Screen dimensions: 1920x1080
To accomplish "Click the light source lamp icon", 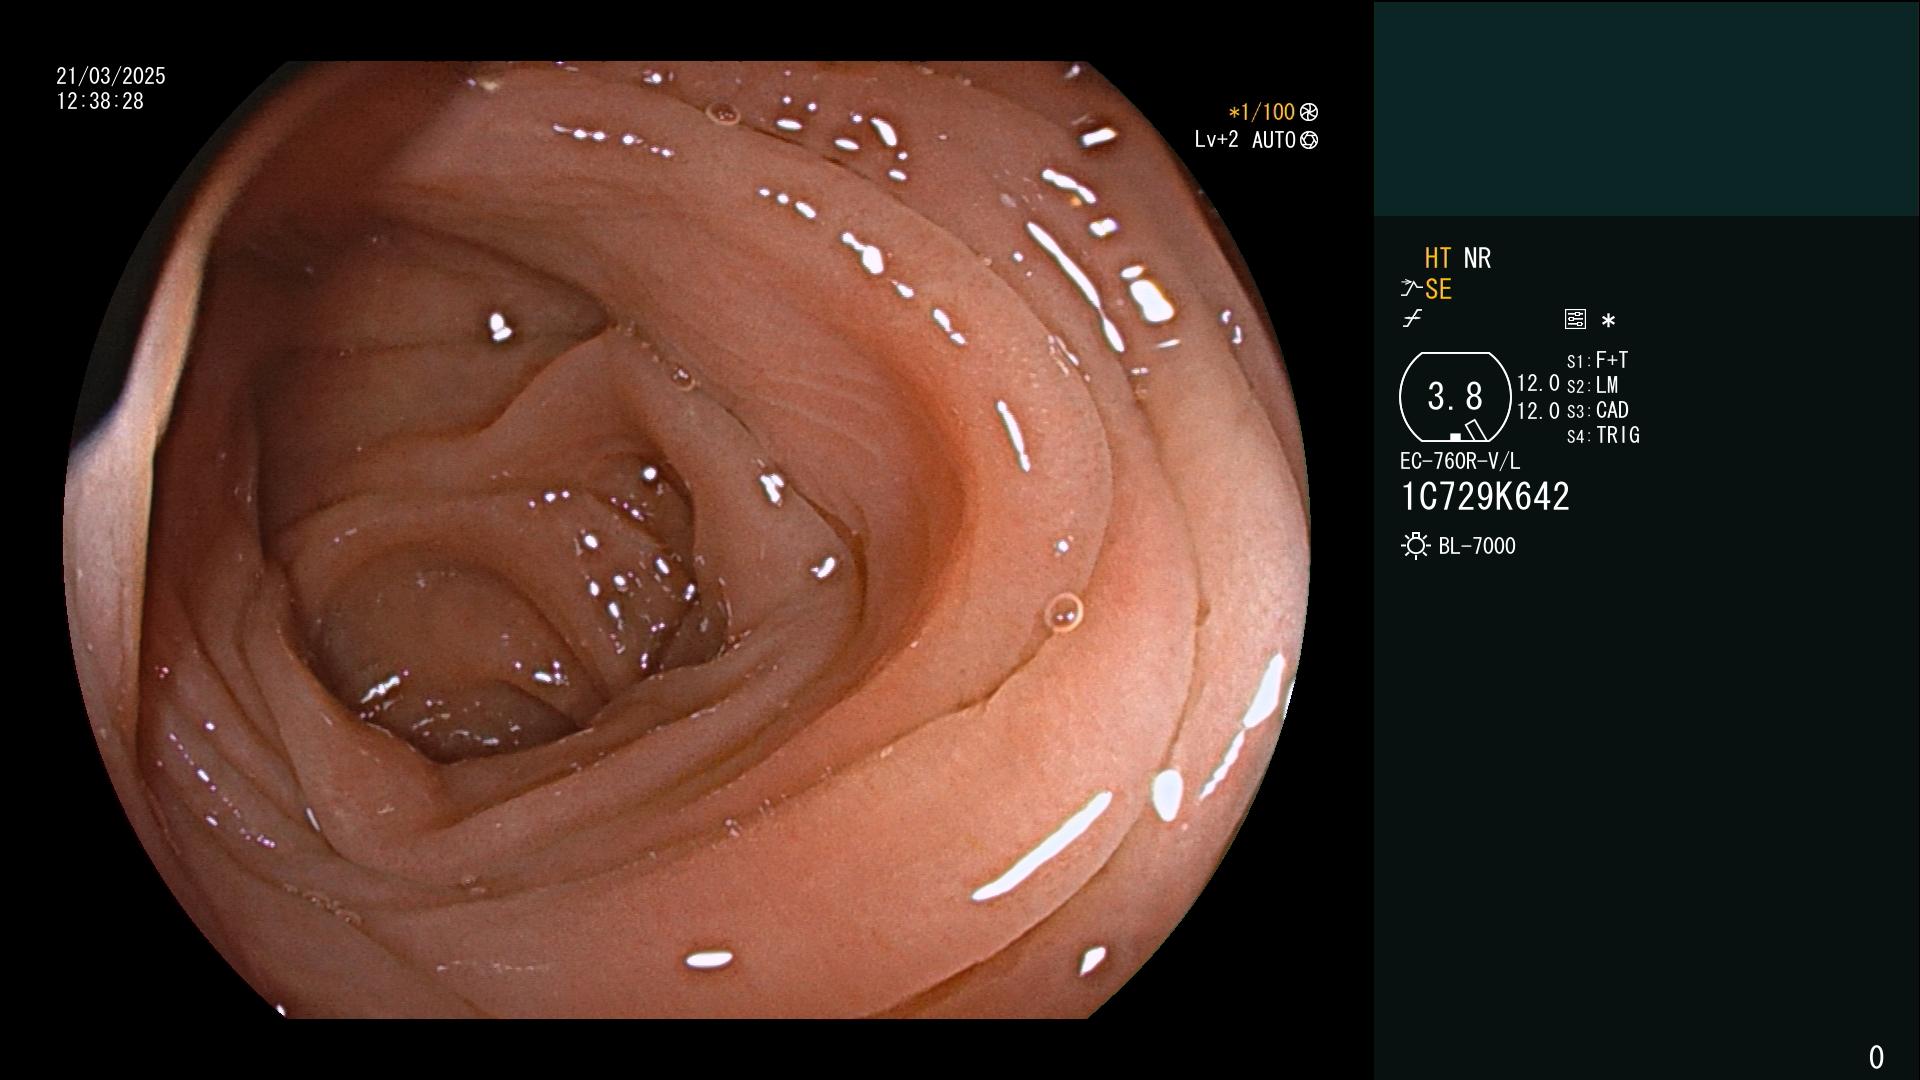I will click(x=1415, y=546).
